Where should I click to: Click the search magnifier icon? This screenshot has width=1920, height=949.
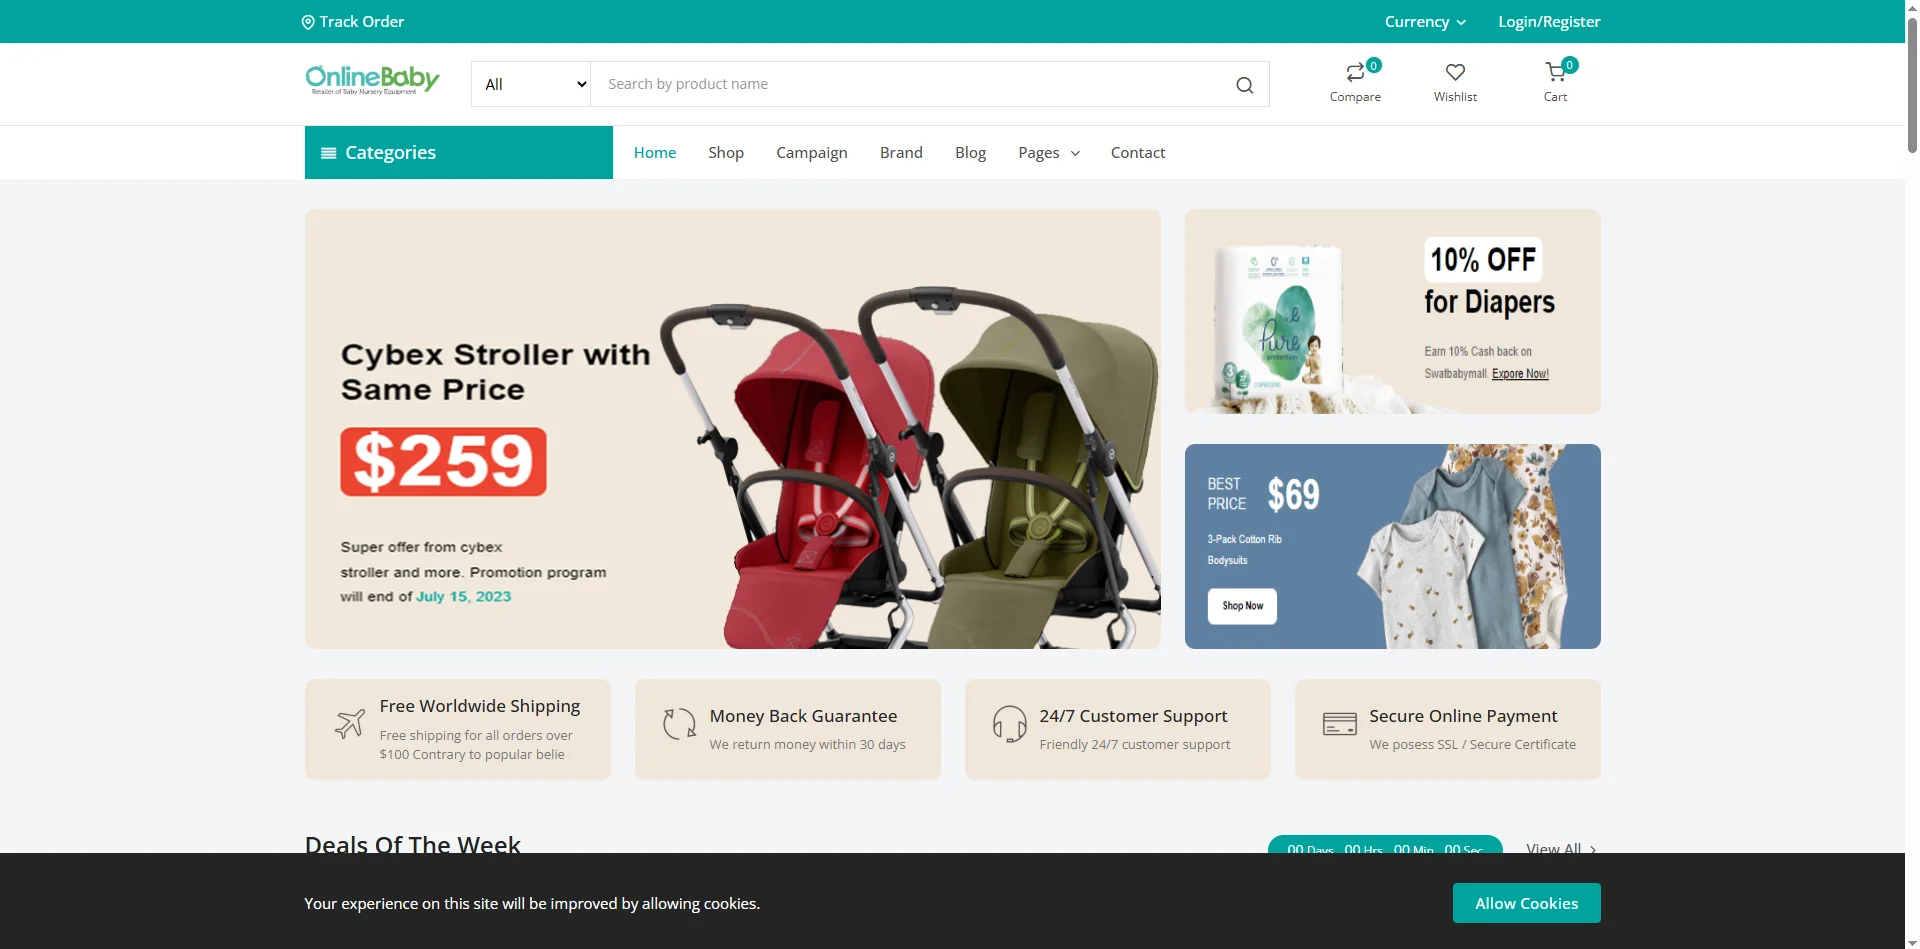(x=1244, y=85)
